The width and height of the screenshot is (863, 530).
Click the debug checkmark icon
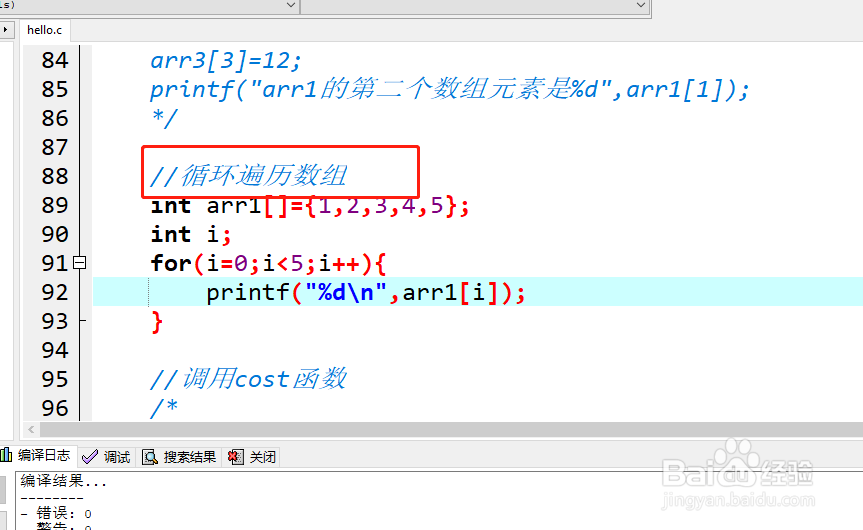point(90,457)
